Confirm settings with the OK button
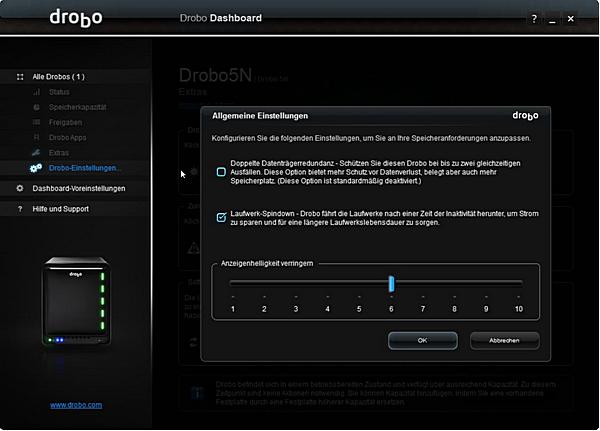 (x=422, y=340)
